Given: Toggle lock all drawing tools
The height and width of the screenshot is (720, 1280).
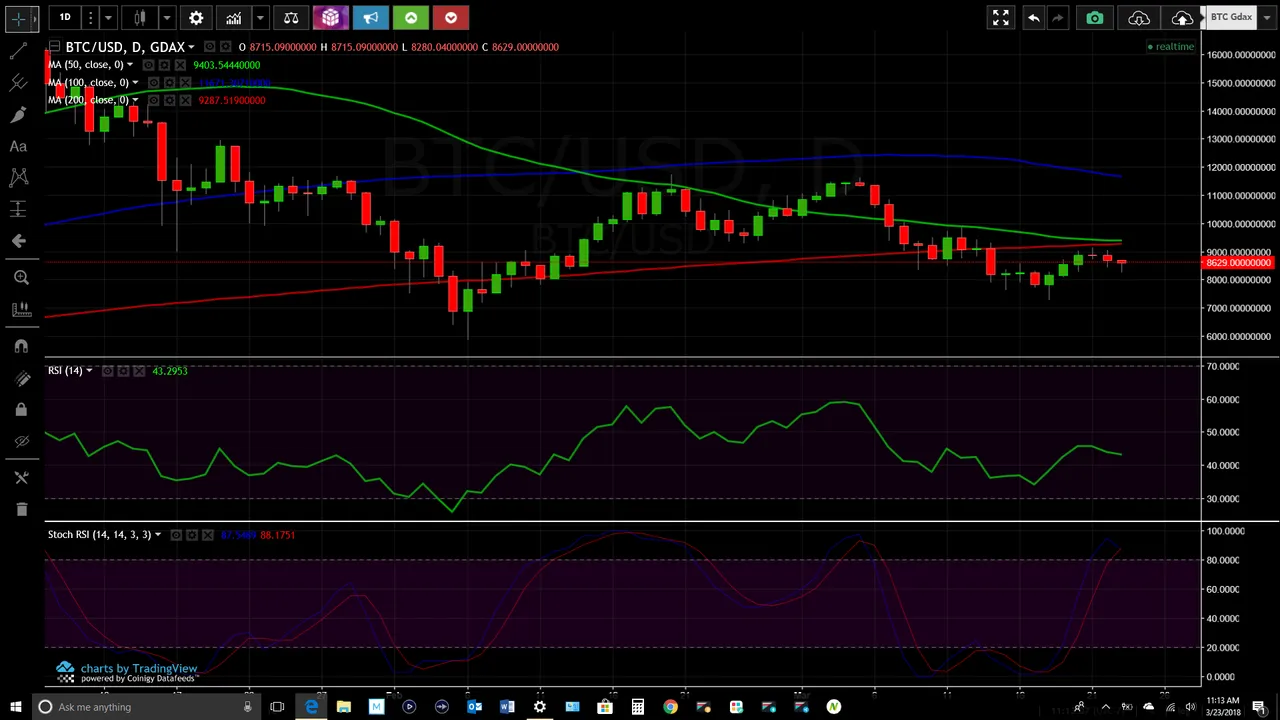Looking at the screenshot, I should click(x=21, y=410).
